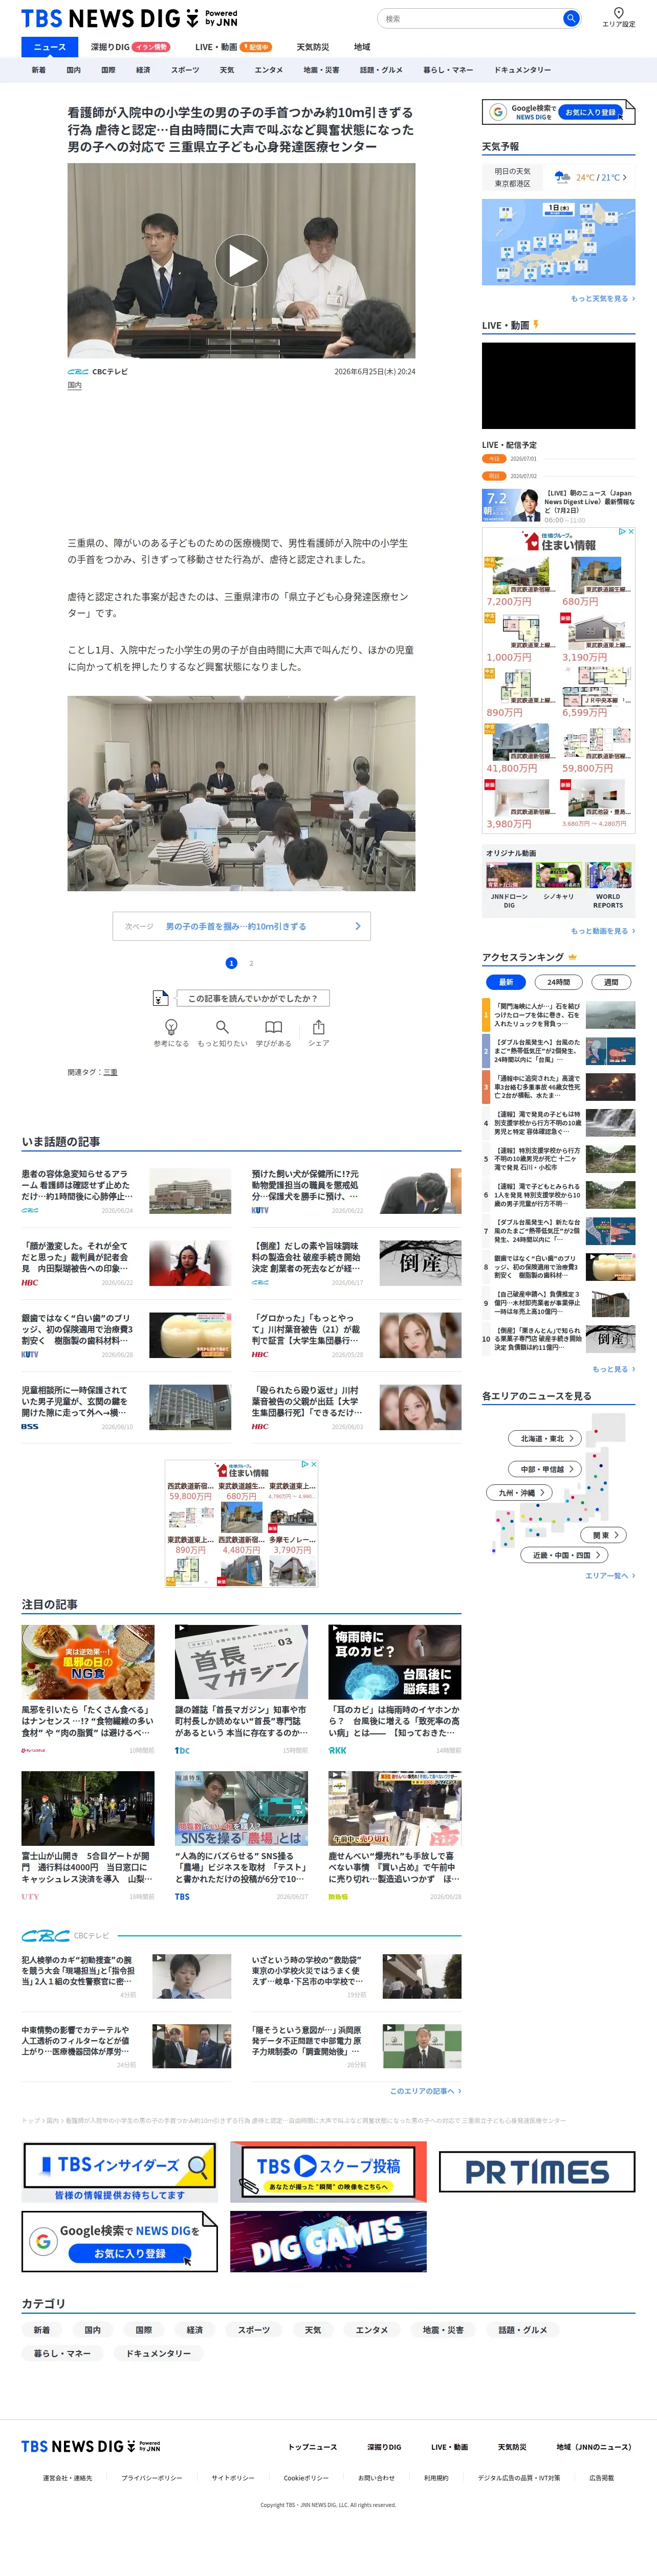Click エリア一覧へ link
The width and height of the screenshot is (657, 2576).
click(x=610, y=1576)
